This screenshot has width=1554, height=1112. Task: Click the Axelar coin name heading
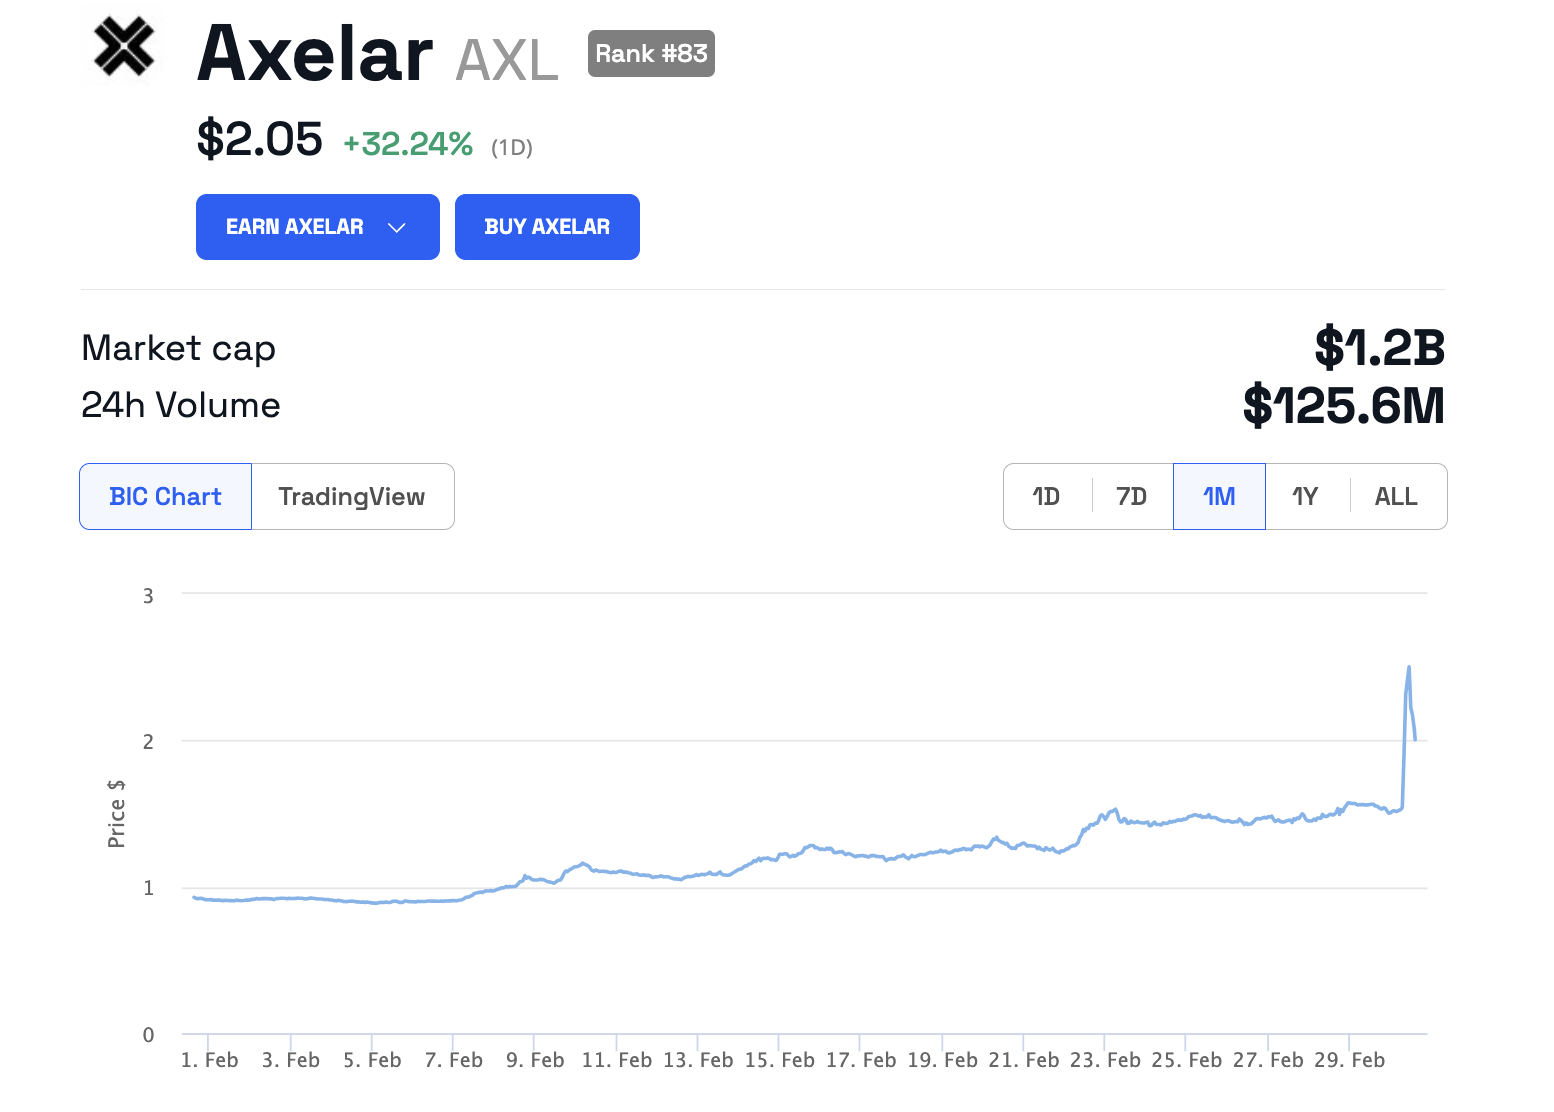point(315,54)
